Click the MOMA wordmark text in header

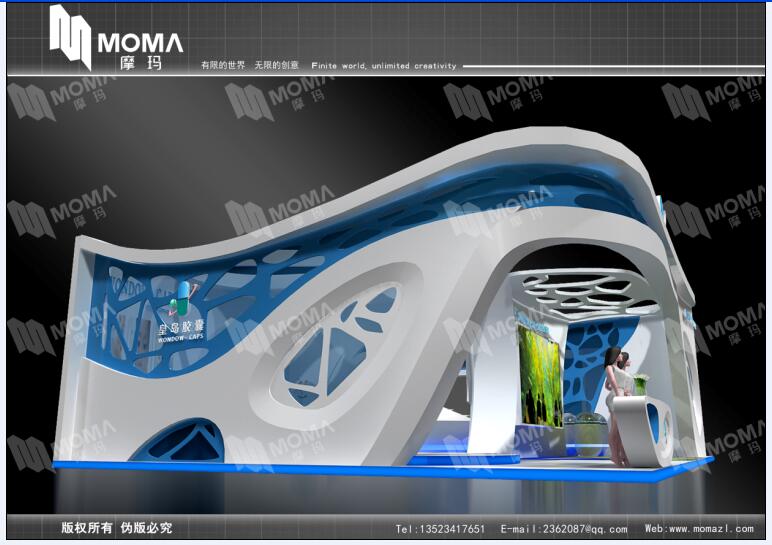coord(140,42)
